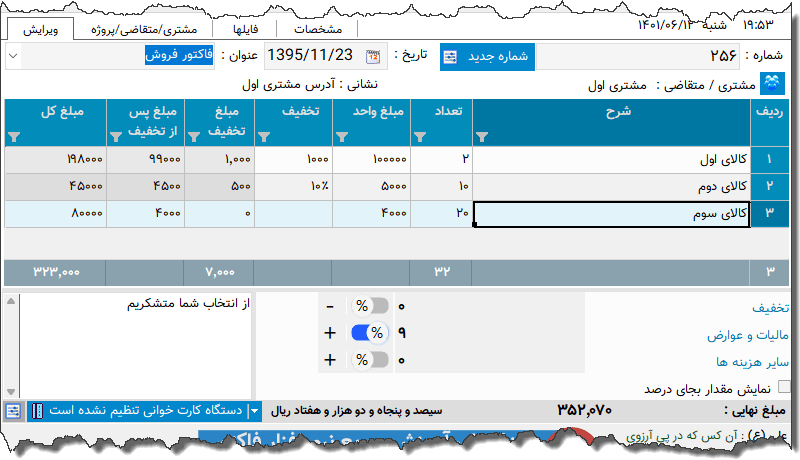
Task: Click the settings icon beside card reader bar
Action: [13, 411]
